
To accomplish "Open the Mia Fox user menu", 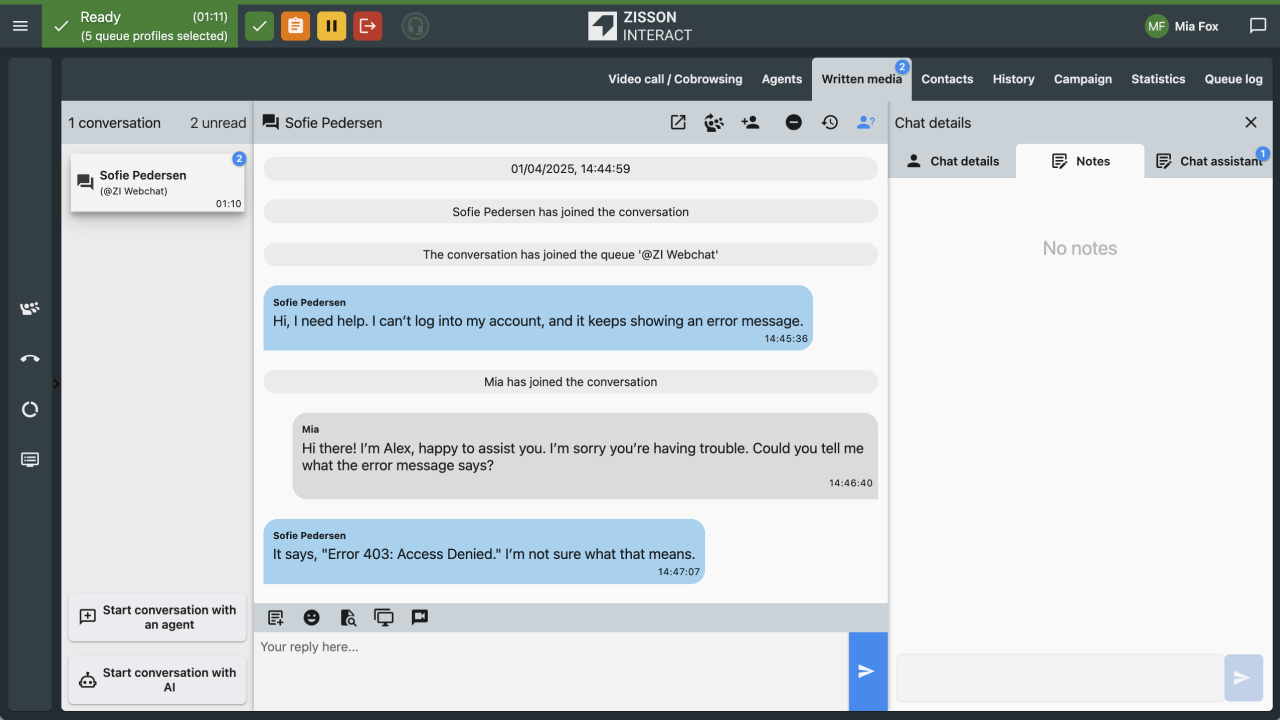I will pyautogui.click(x=1183, y=26).
